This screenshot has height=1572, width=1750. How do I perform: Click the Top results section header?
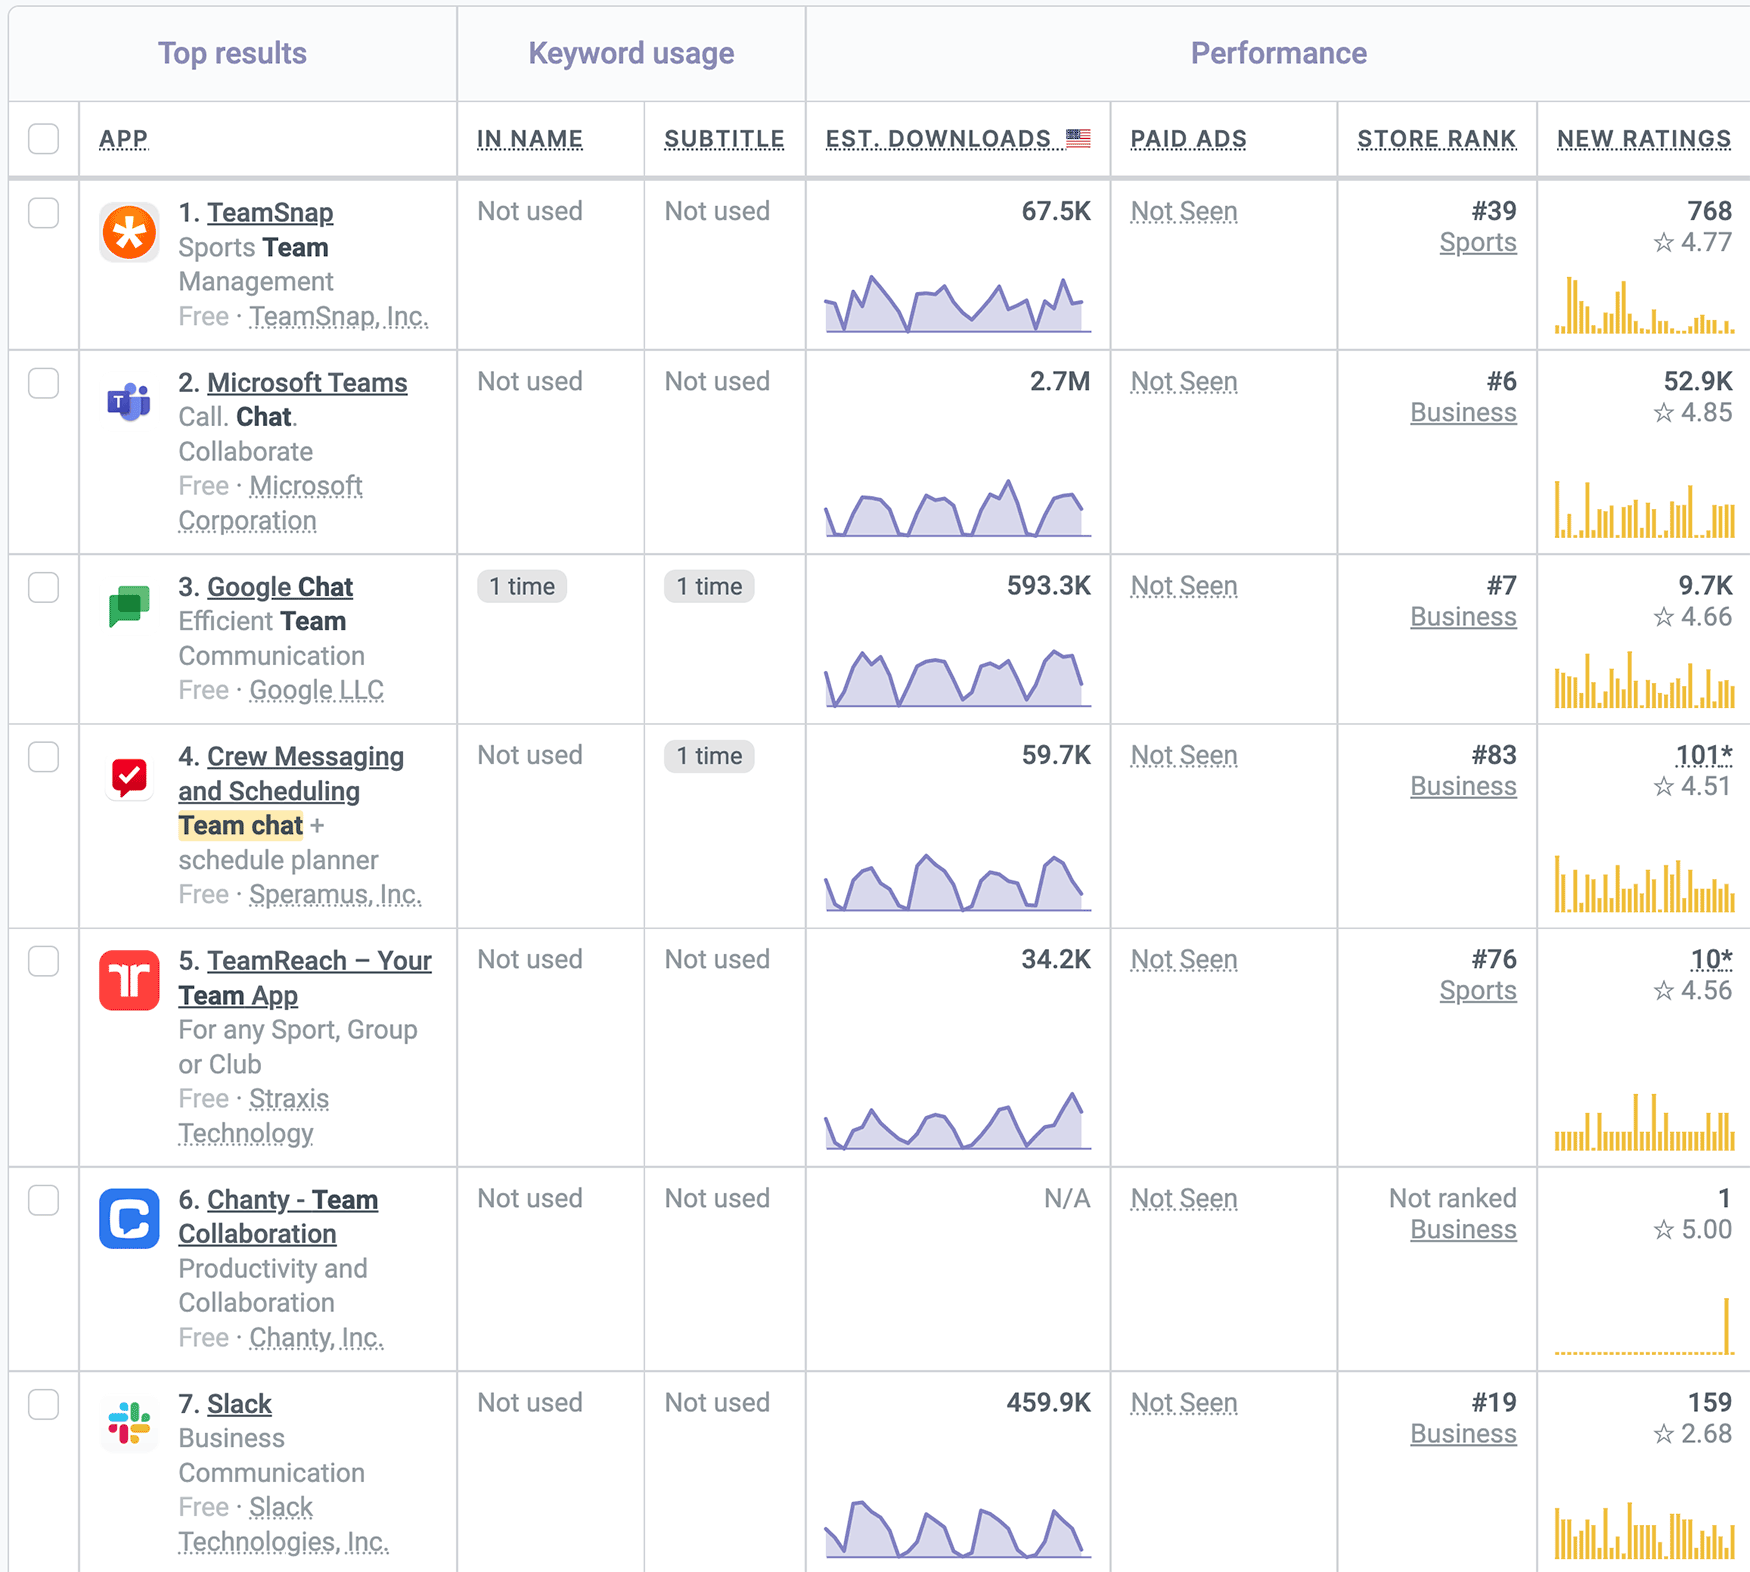click(232, 52)
